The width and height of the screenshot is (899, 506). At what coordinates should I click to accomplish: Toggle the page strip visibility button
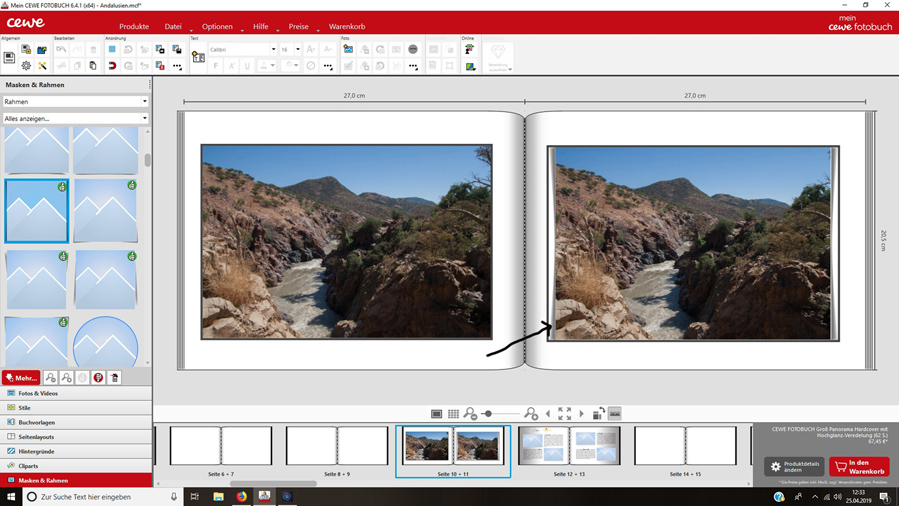(615, 414)
